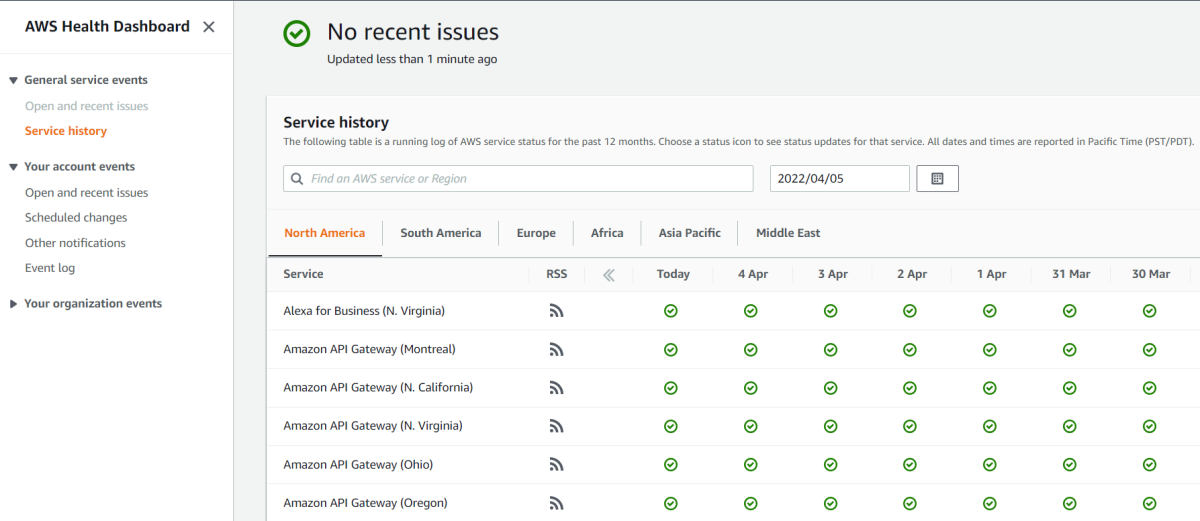Switch to Europe tab
This screenshot has height=521, width=1200.
point(536,233)
